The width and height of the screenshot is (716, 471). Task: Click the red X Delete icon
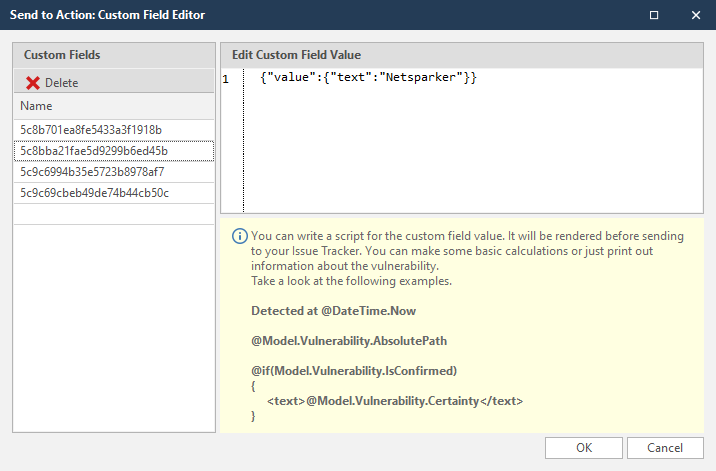pyautogui.click(x=33, y=83)
